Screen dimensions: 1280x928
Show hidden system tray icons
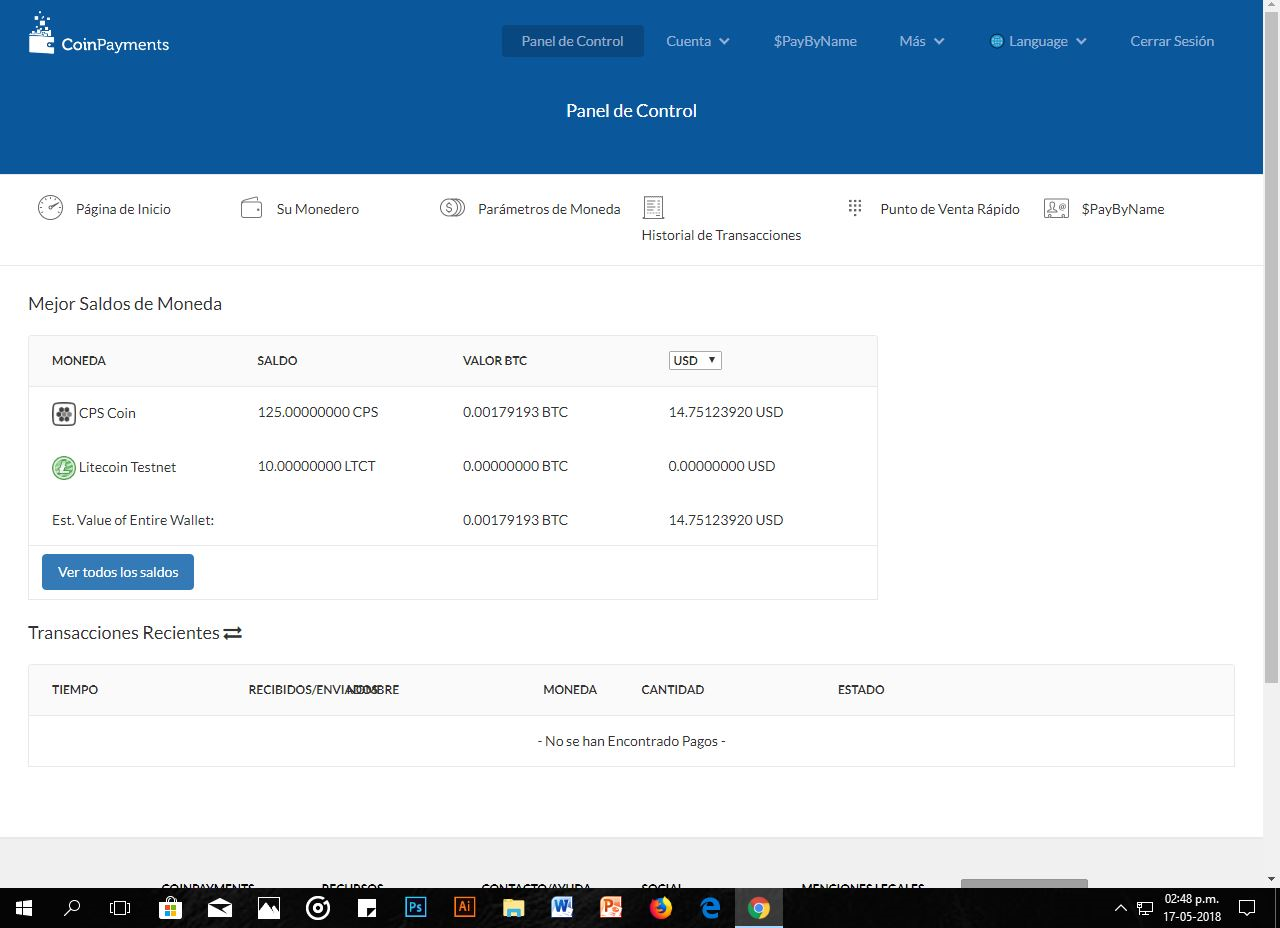(x=1120, y=908)
